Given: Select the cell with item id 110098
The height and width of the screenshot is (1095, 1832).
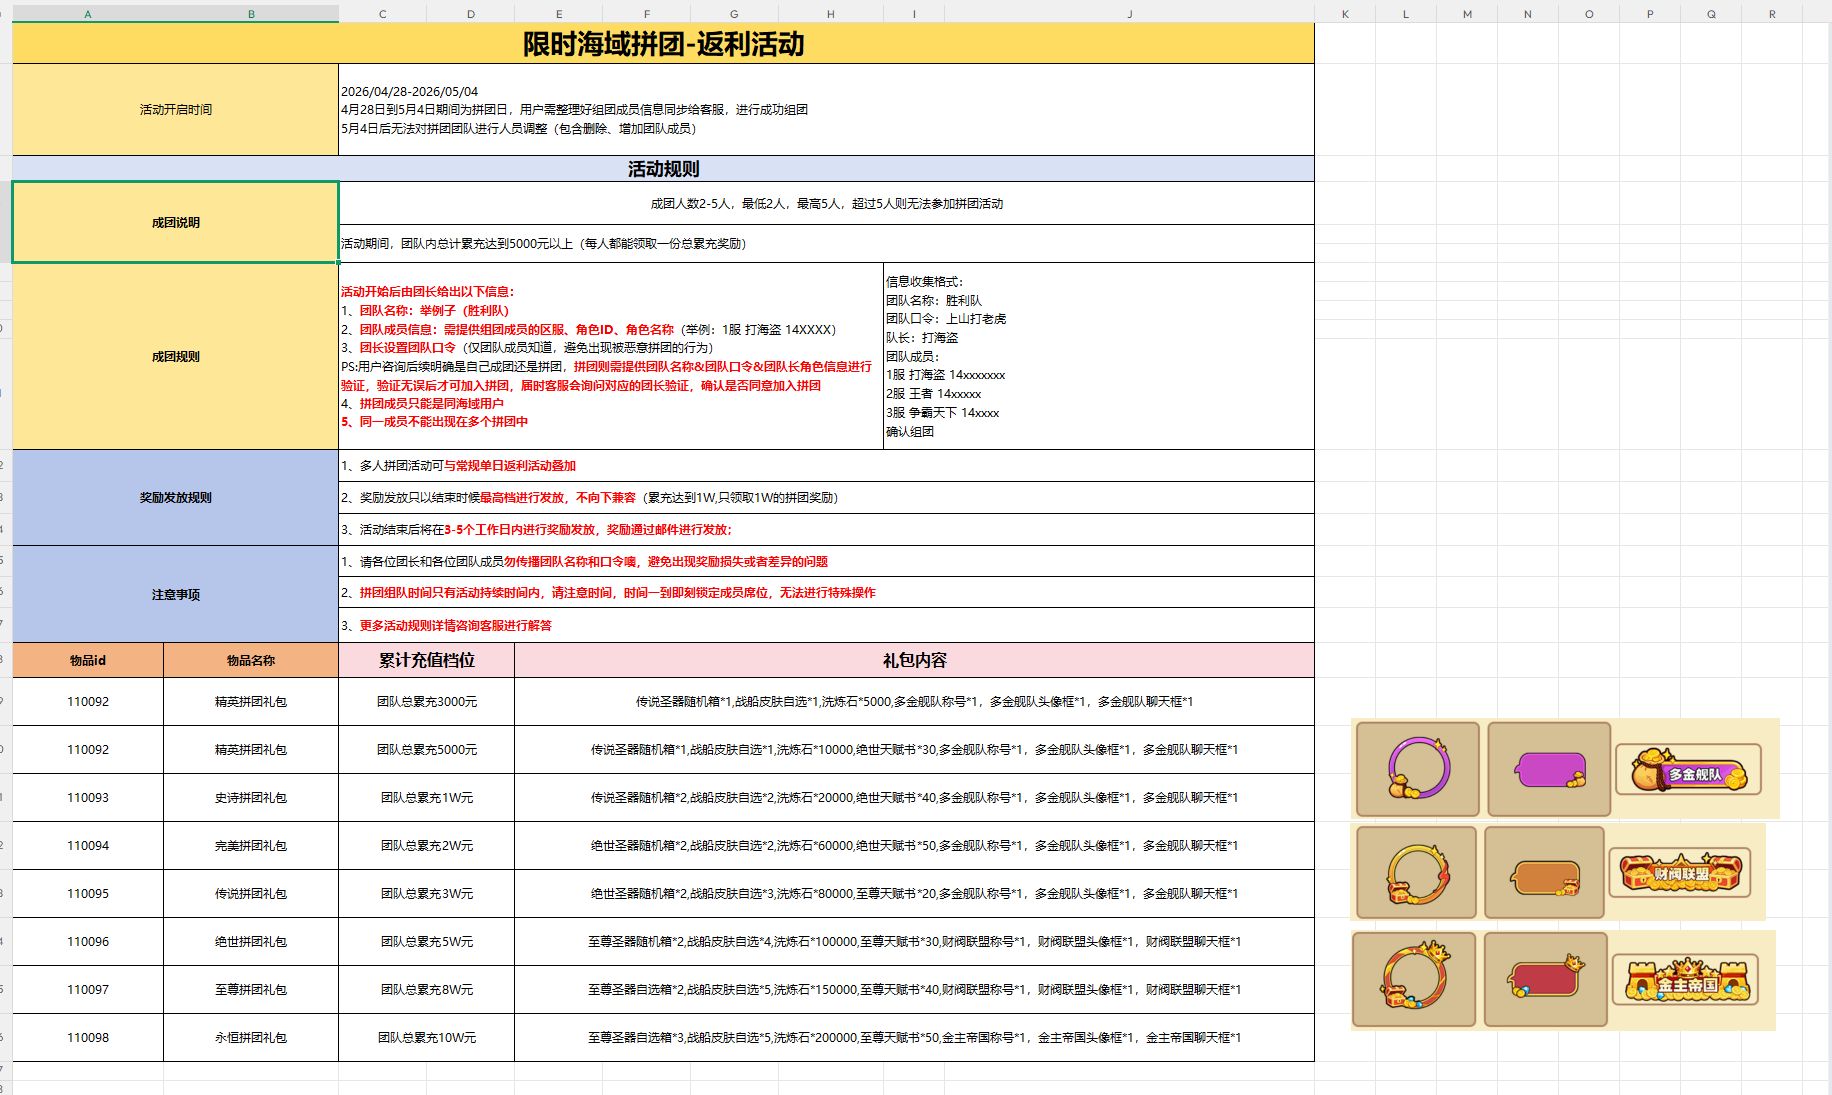Looking at the screenshot, I should click(88, 1038).
